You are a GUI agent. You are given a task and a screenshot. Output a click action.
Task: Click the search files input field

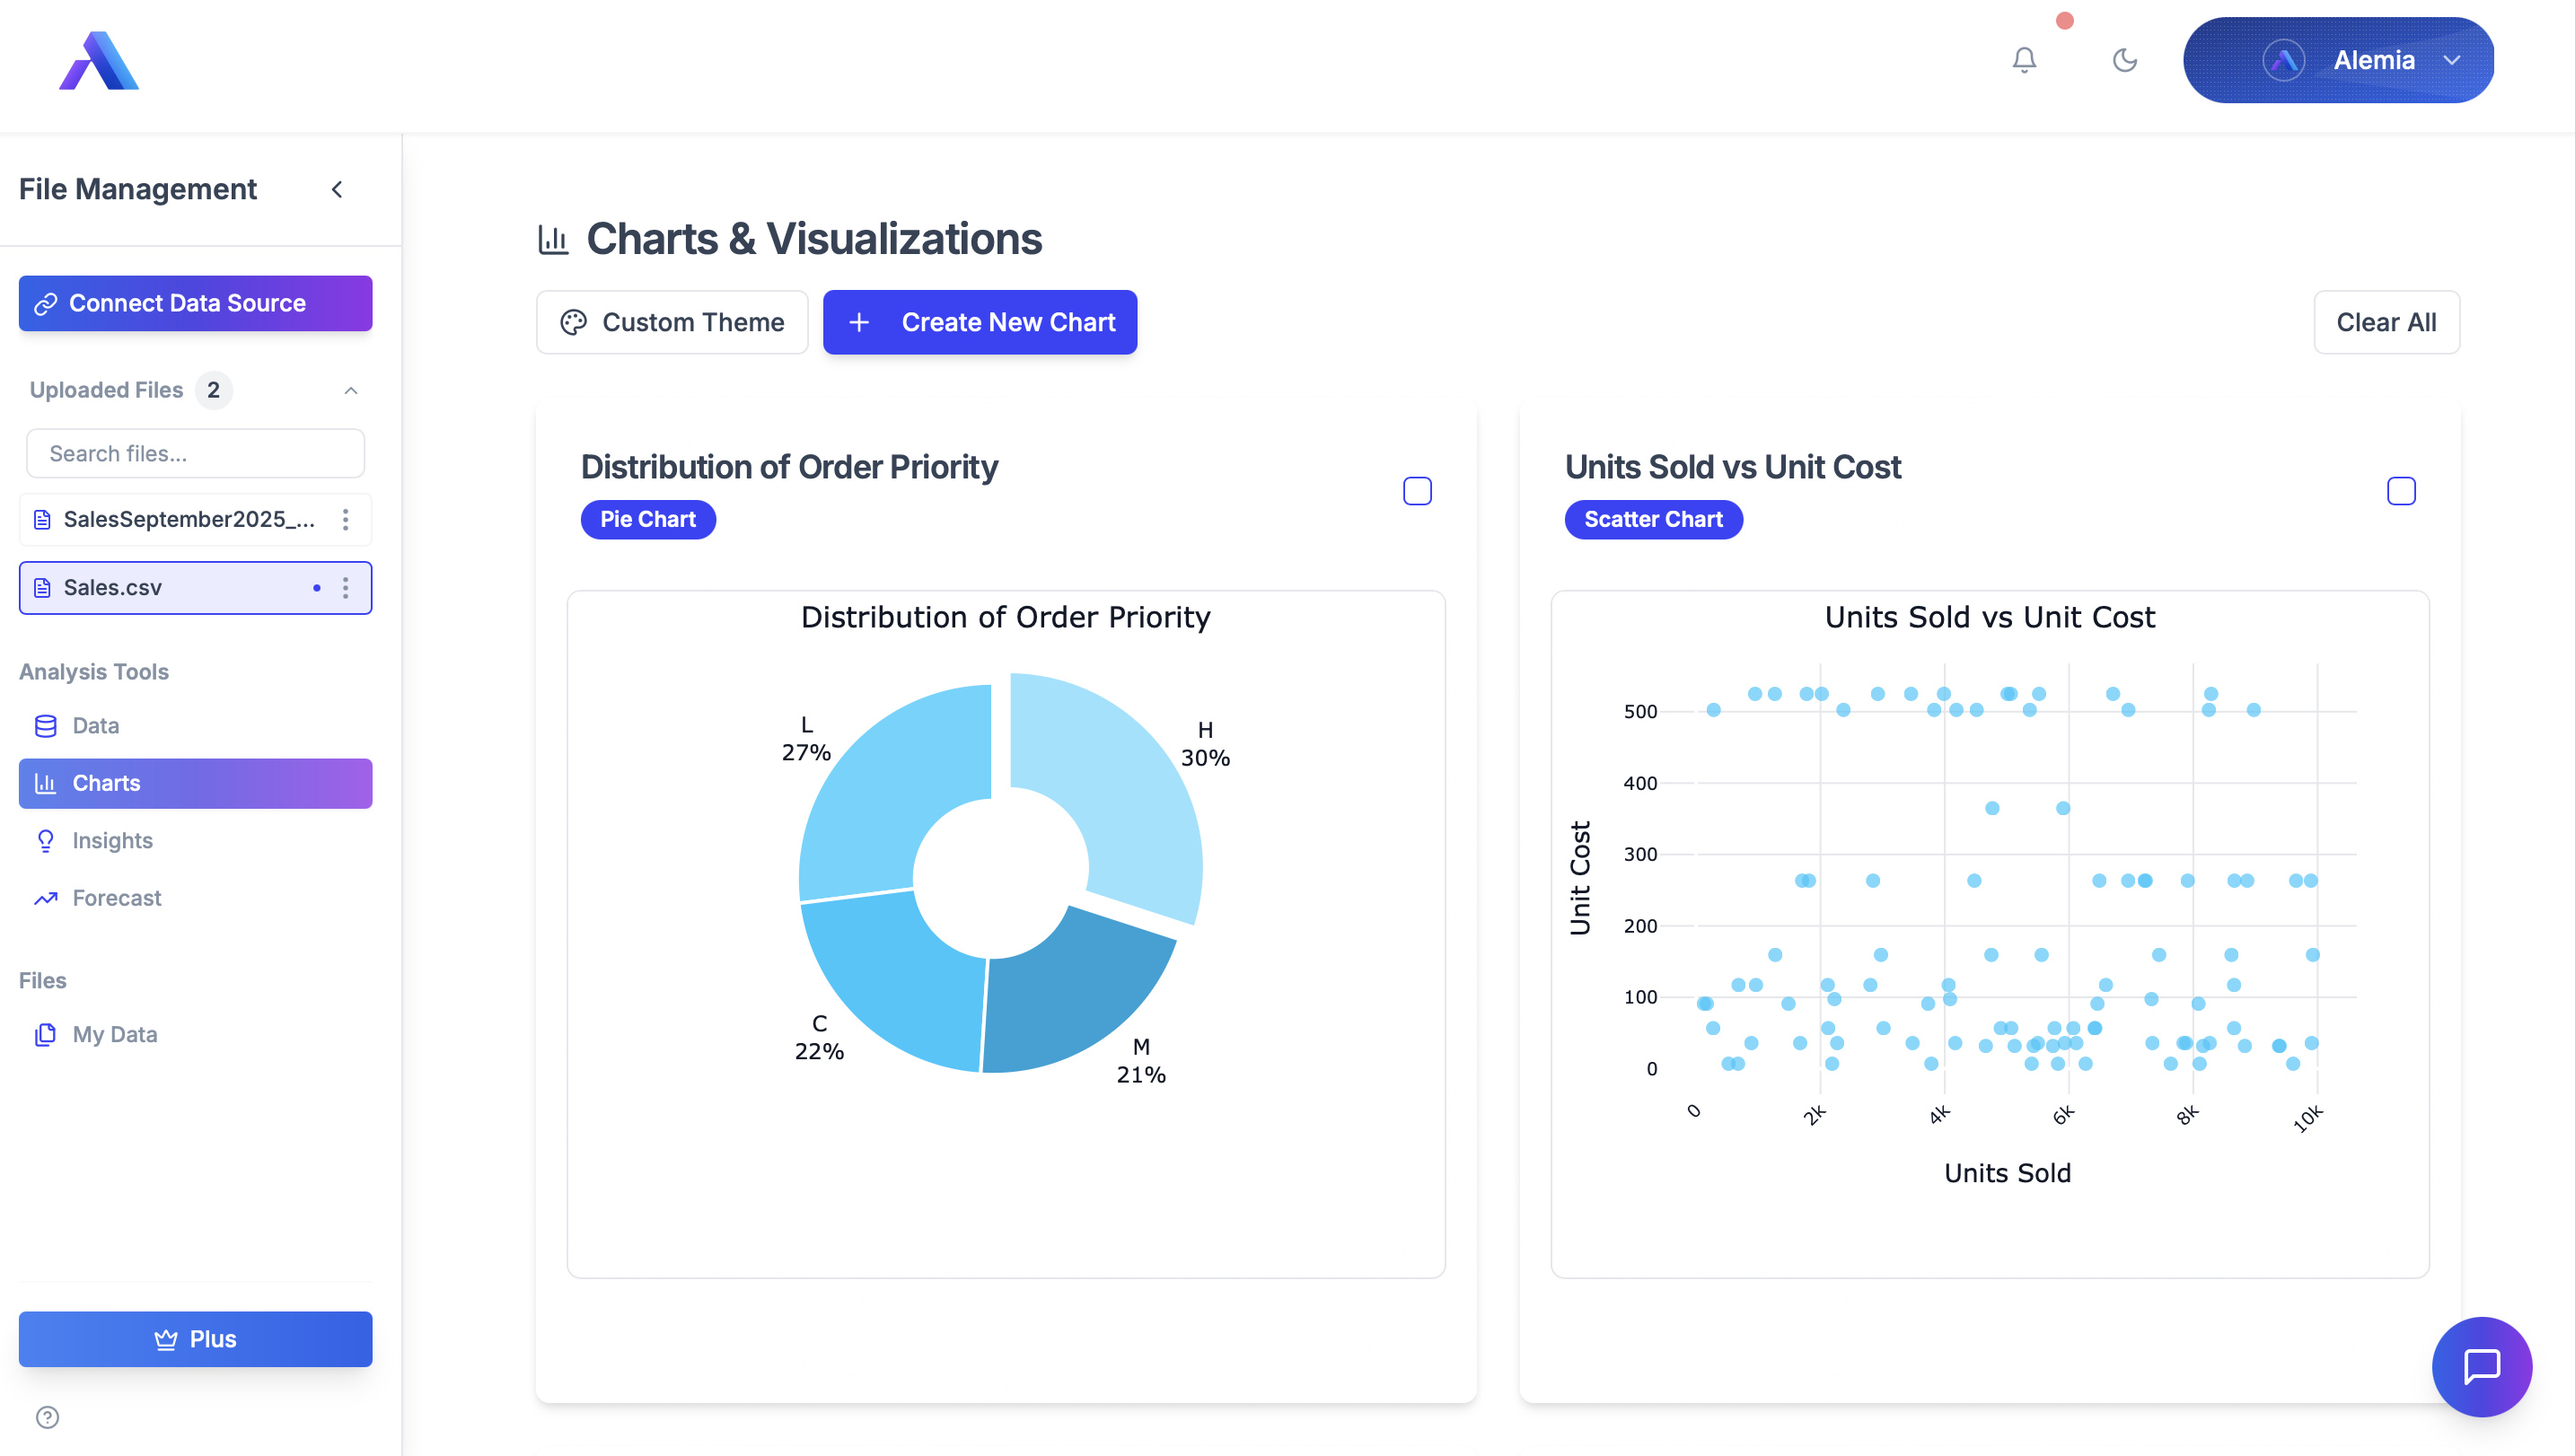coord(195,453)
